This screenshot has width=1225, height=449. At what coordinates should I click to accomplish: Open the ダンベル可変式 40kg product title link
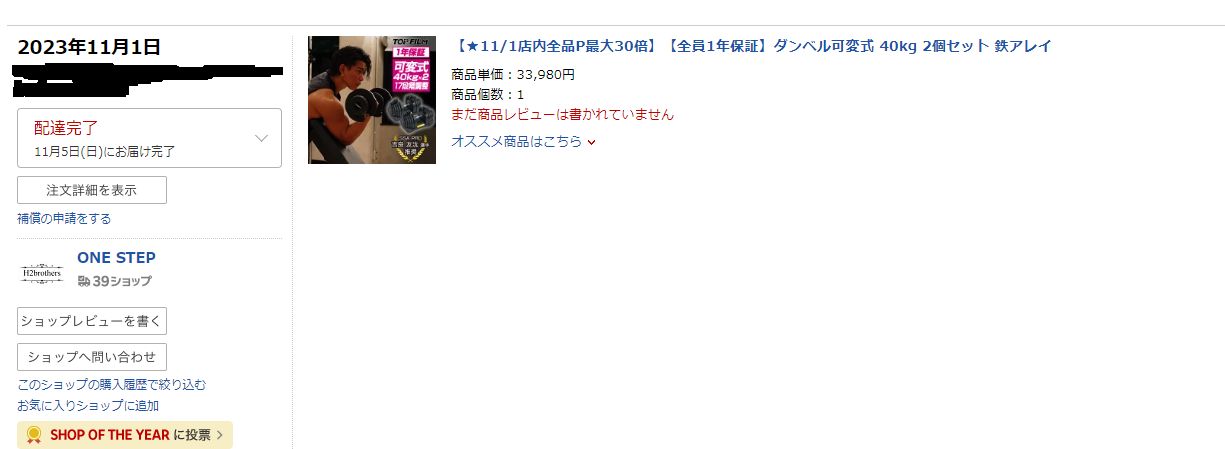pyautogui.click(x=751, y=46)
